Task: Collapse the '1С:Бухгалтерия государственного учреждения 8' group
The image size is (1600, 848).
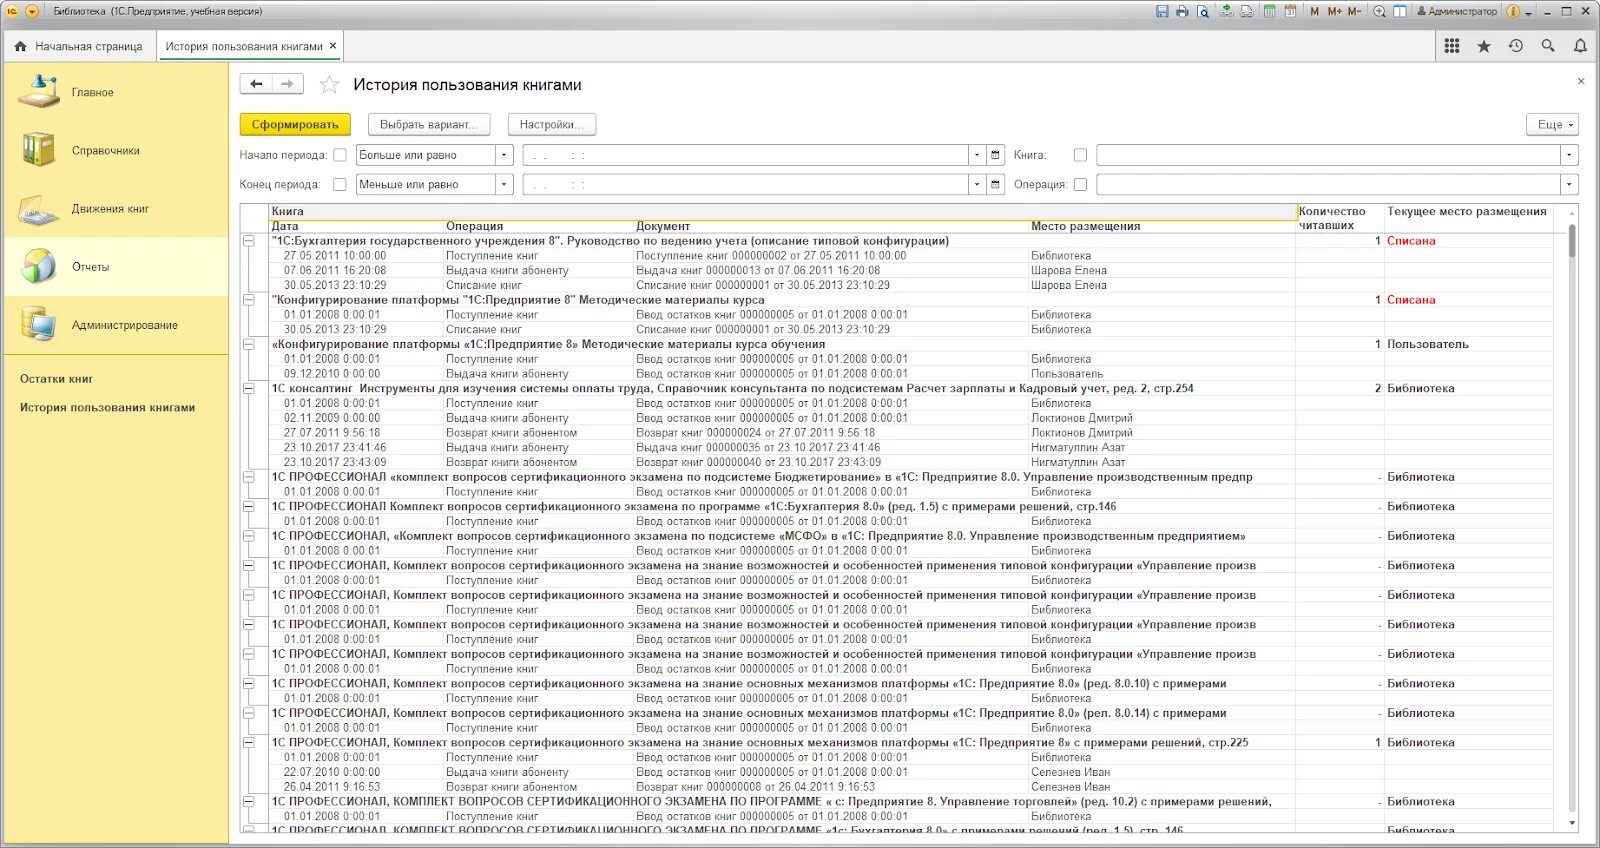Action: coord(248,241)
